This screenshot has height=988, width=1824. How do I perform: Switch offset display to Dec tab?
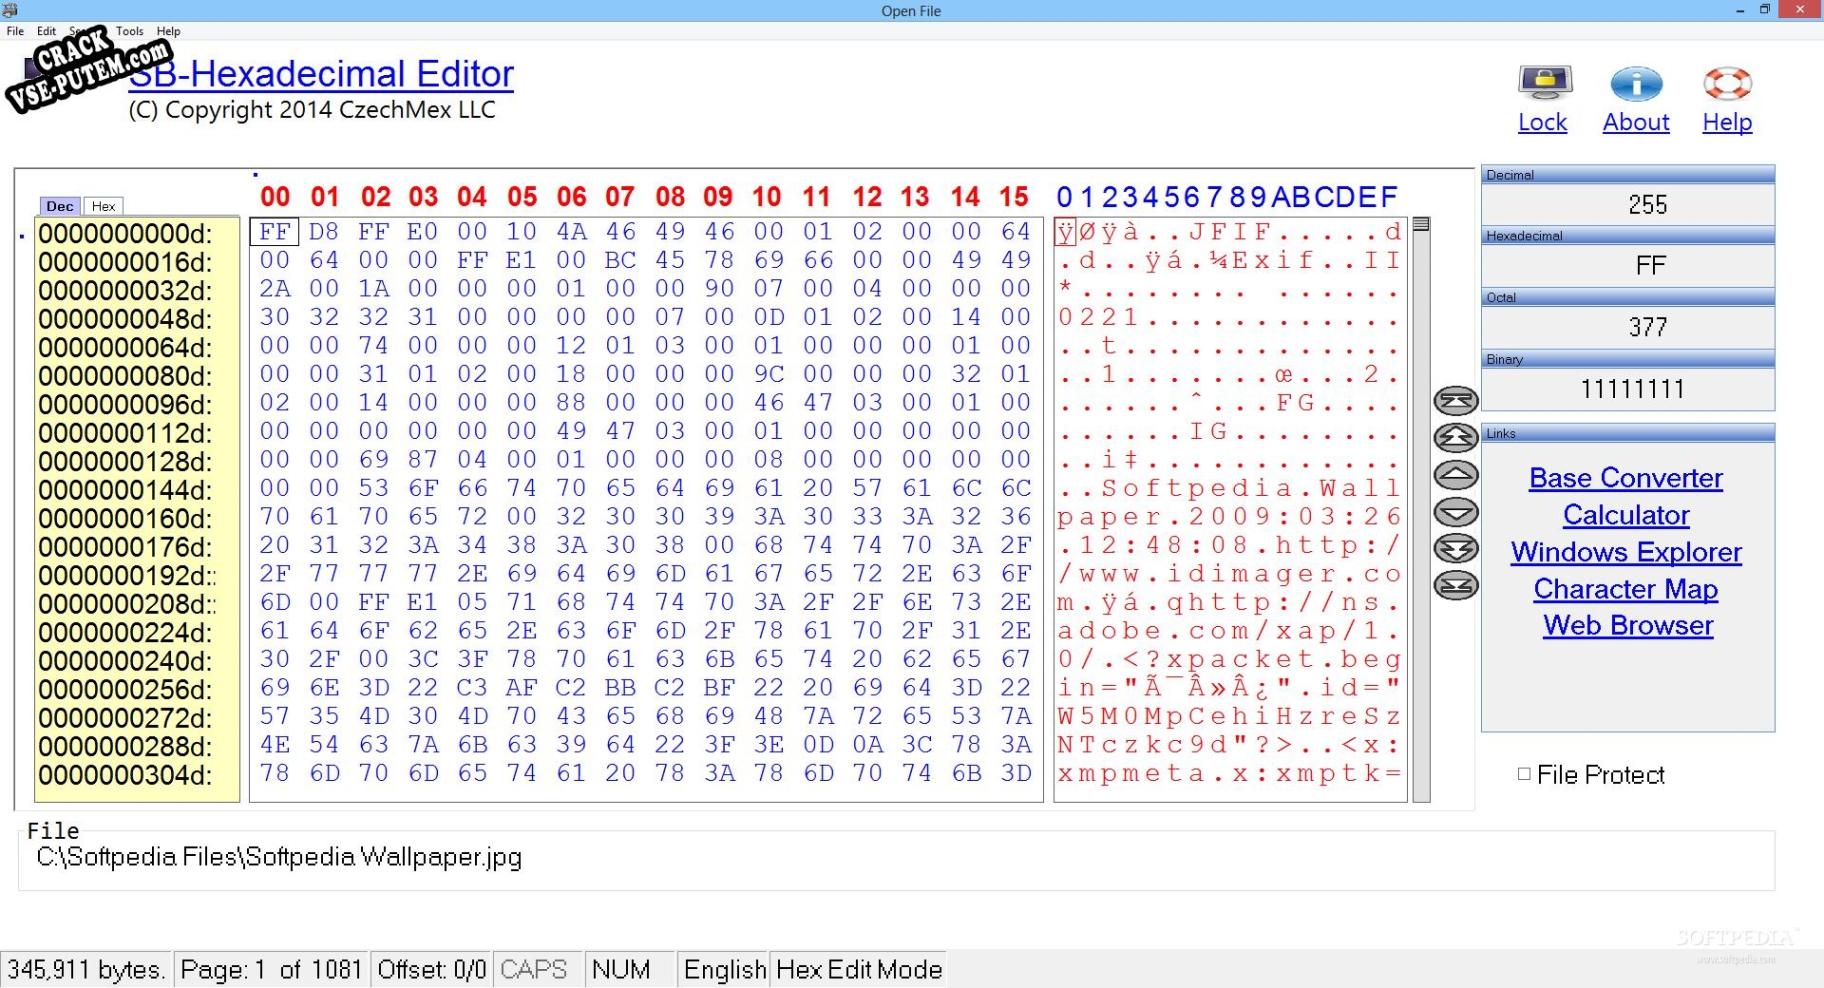click(60, 206)
